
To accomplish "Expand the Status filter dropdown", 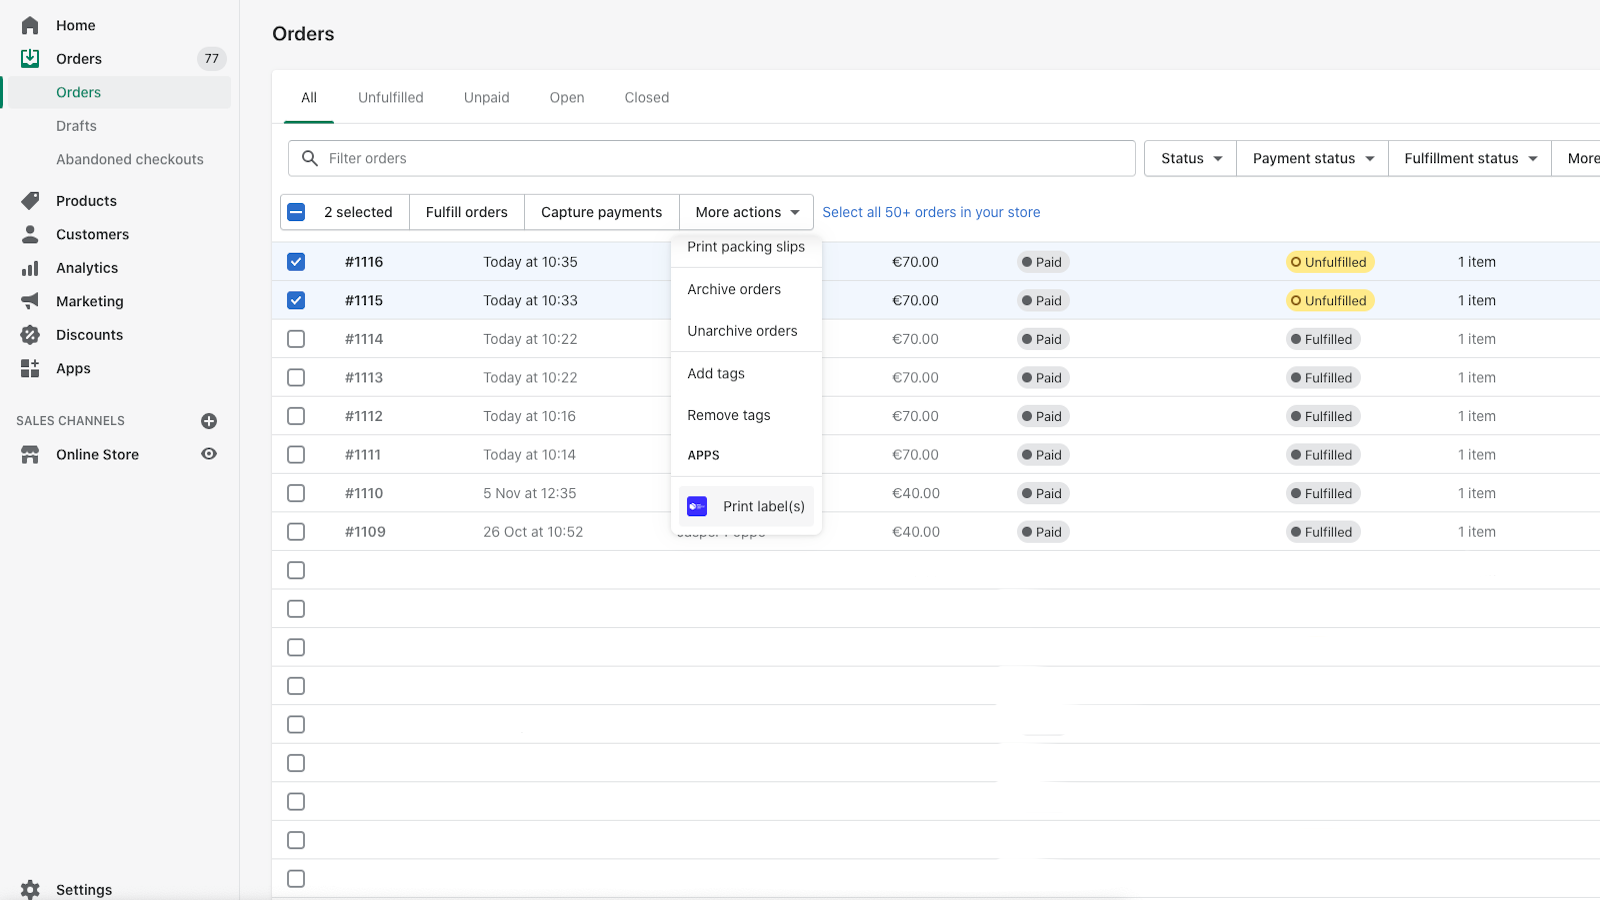I will click(x=1190, y=158).
